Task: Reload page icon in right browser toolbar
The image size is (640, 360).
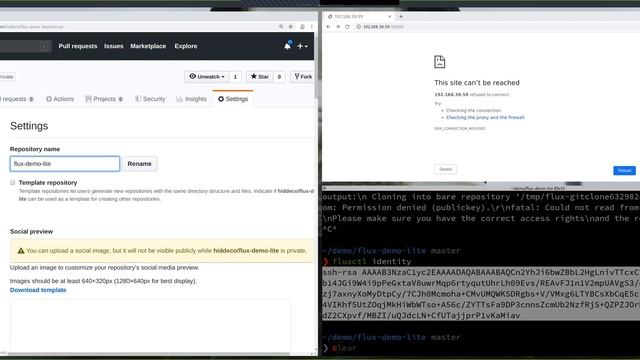Action: (x=347, y=27)
